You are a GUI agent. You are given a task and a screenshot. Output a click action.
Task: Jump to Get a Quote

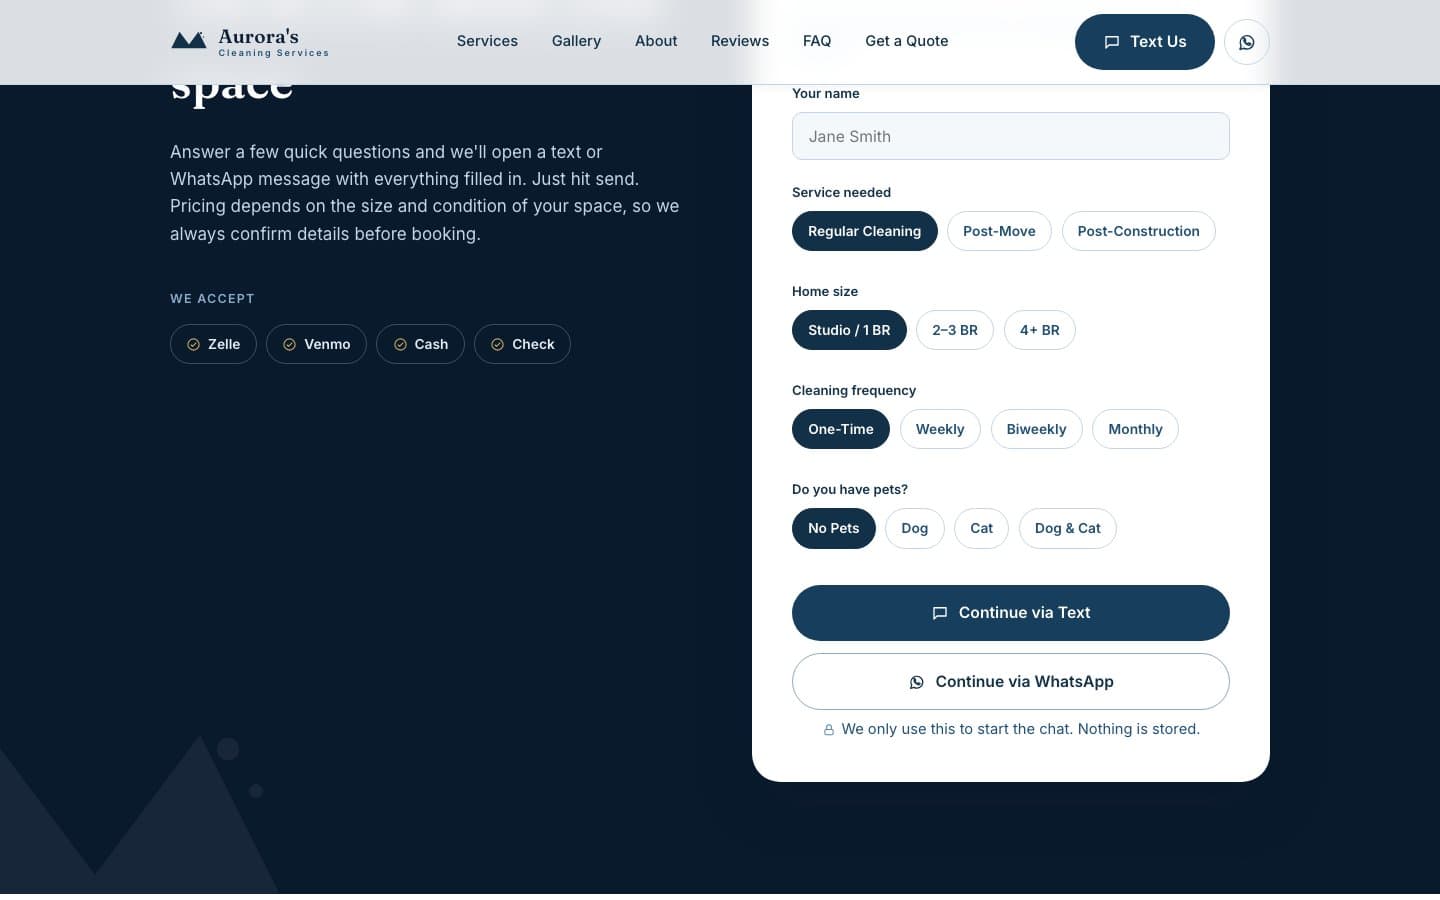907,41
